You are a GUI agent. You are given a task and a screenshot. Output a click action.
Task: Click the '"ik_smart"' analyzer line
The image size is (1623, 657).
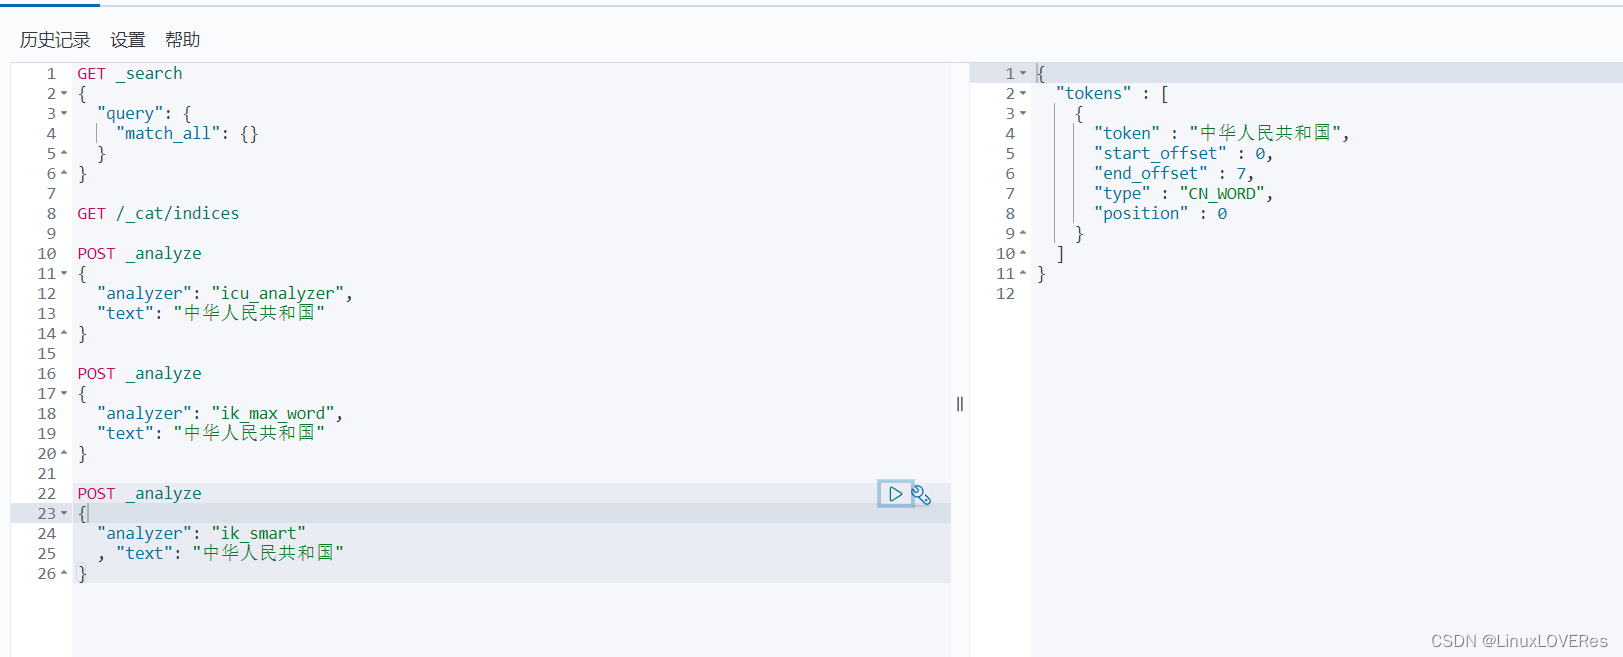pyautogui.click(x=201, y=534)
